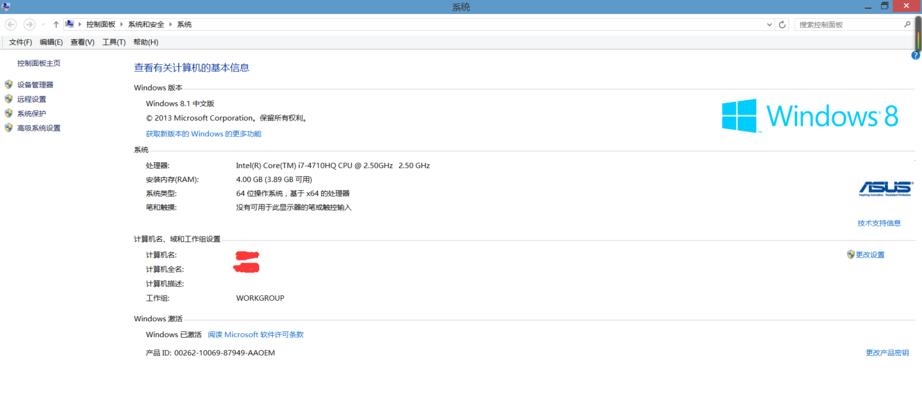The image size is (922, 400).
Task: Click 获取新版本的 Windows 的更多功能 link
Action: pos(203,134)
